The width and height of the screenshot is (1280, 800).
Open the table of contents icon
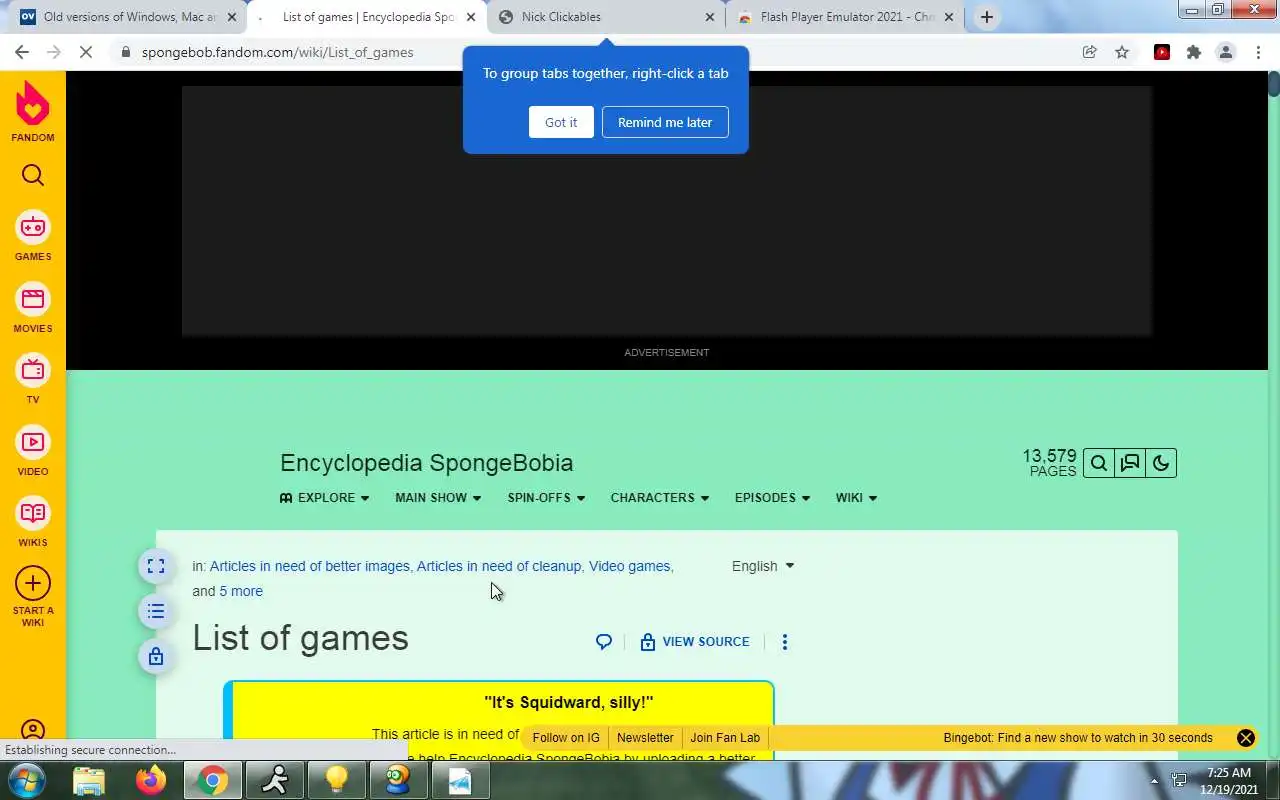[156, 611]
